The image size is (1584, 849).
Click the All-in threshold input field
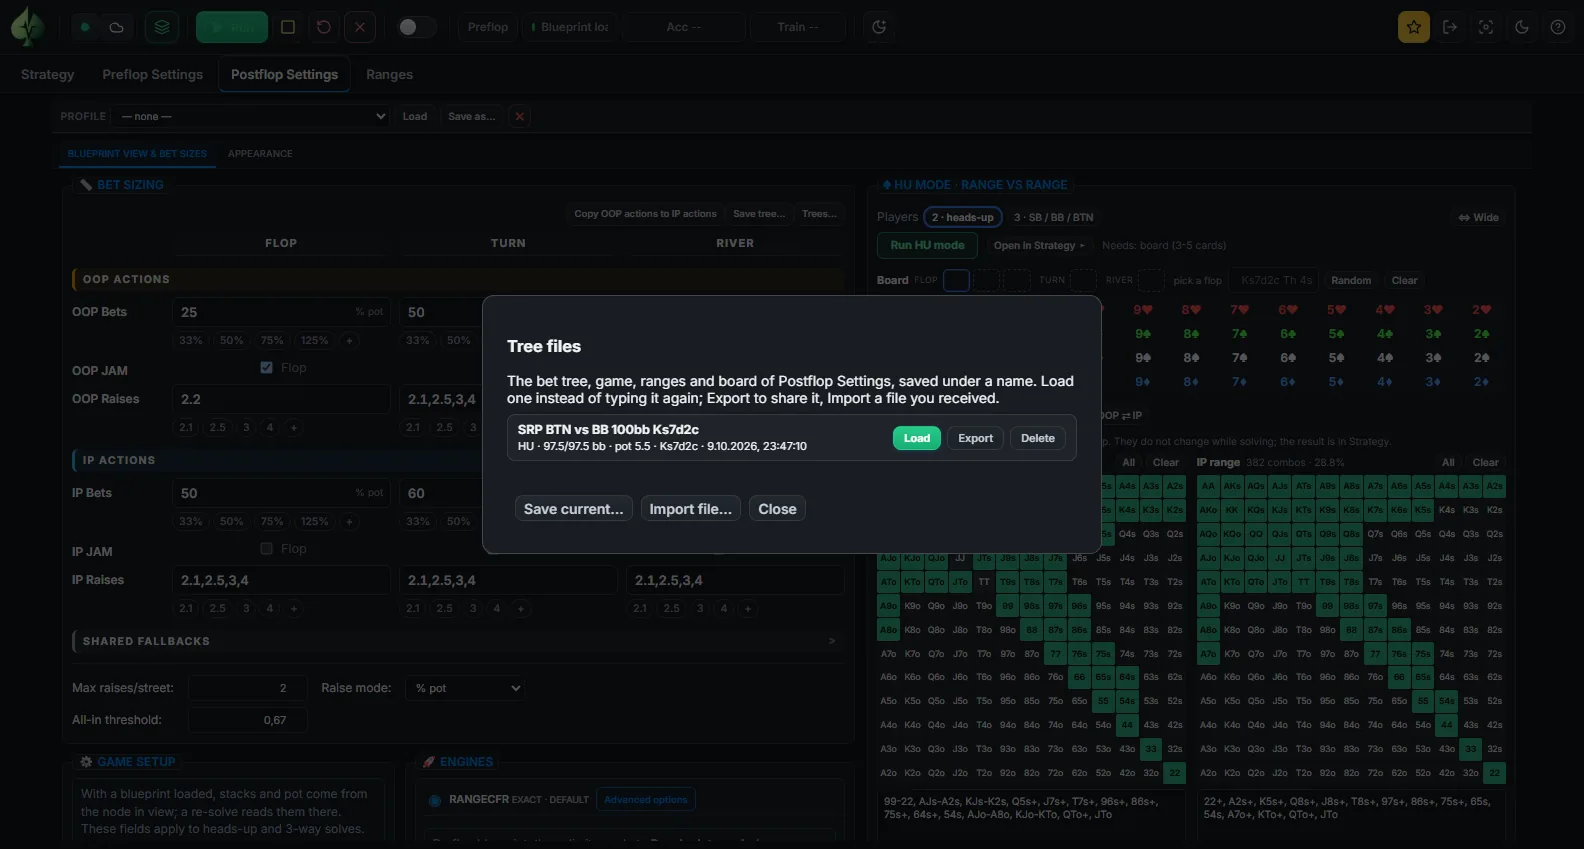tap(247, 720)
